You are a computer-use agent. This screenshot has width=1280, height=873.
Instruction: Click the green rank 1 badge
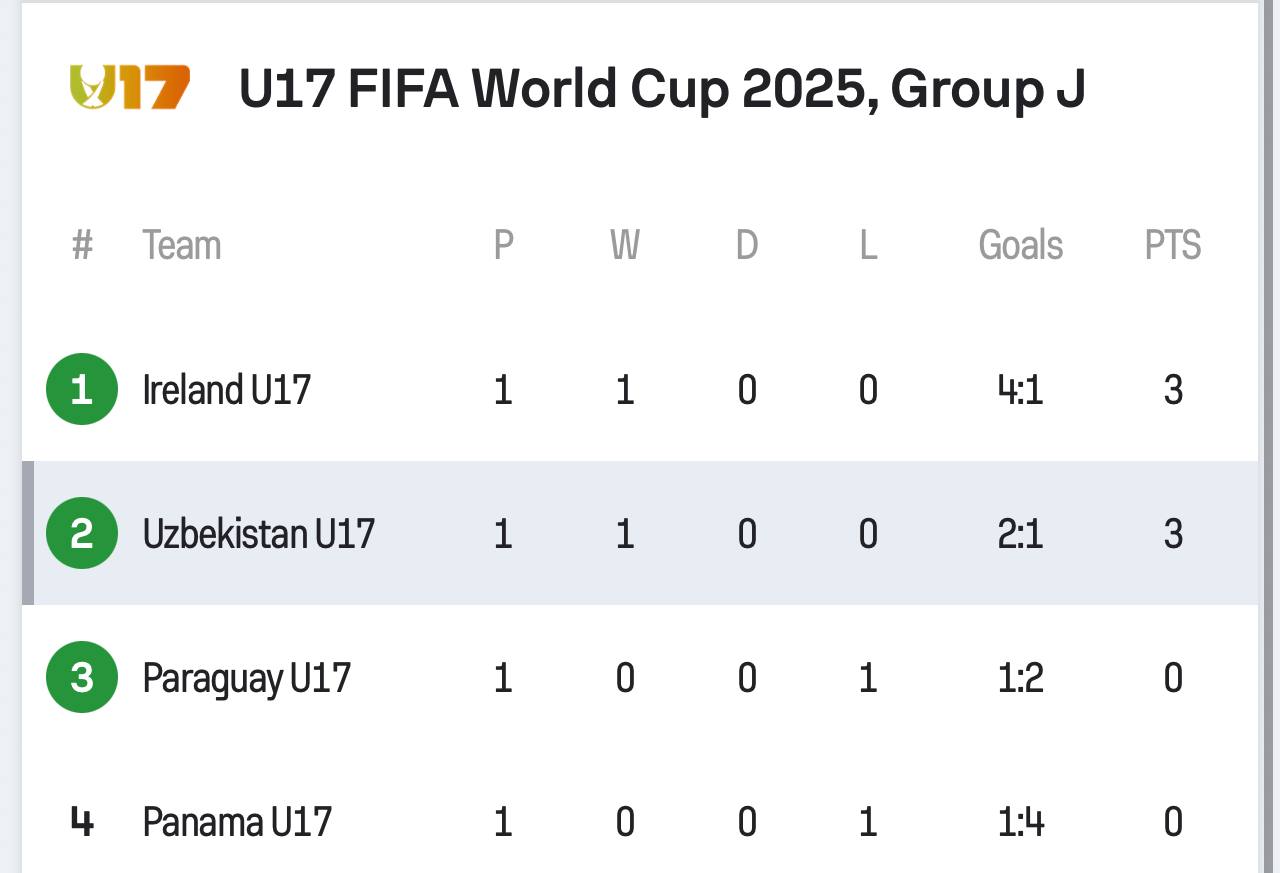(82, 389)
